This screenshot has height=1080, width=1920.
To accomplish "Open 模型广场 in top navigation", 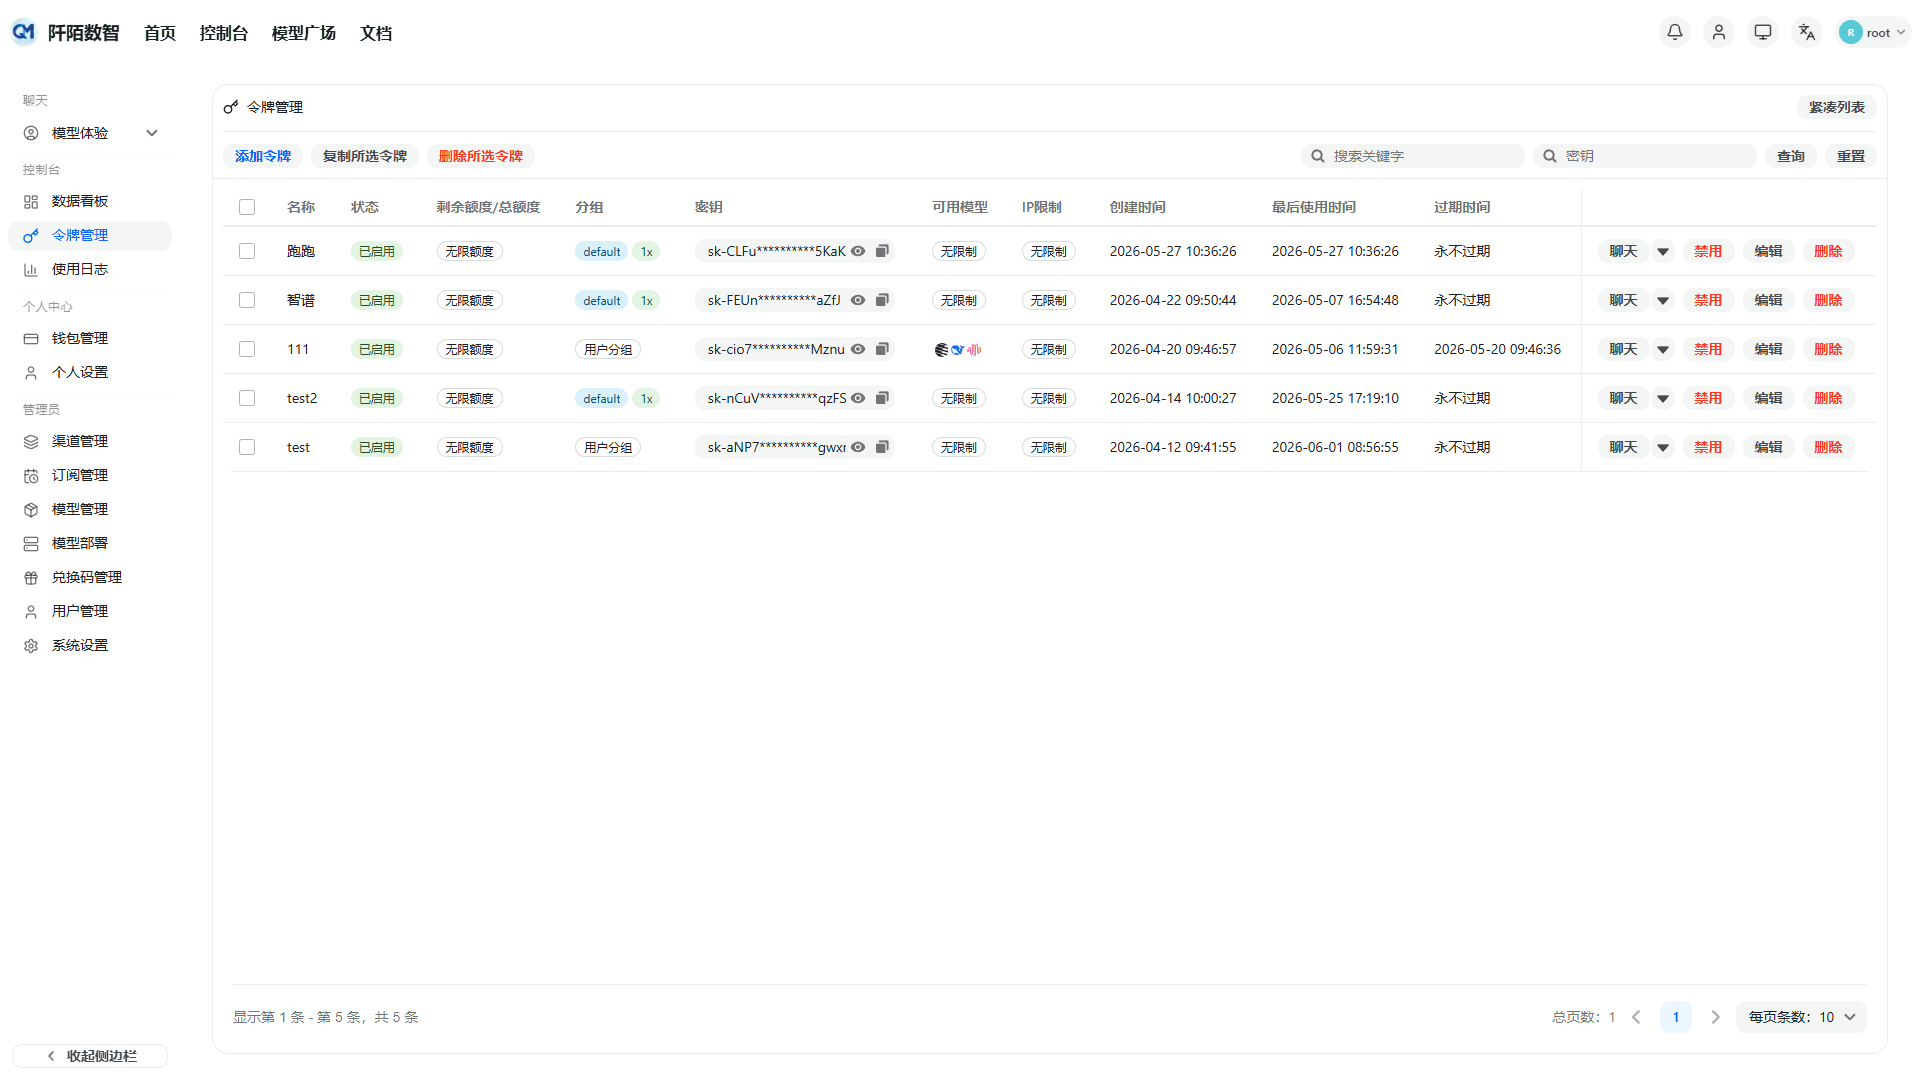I will [304, 33].
